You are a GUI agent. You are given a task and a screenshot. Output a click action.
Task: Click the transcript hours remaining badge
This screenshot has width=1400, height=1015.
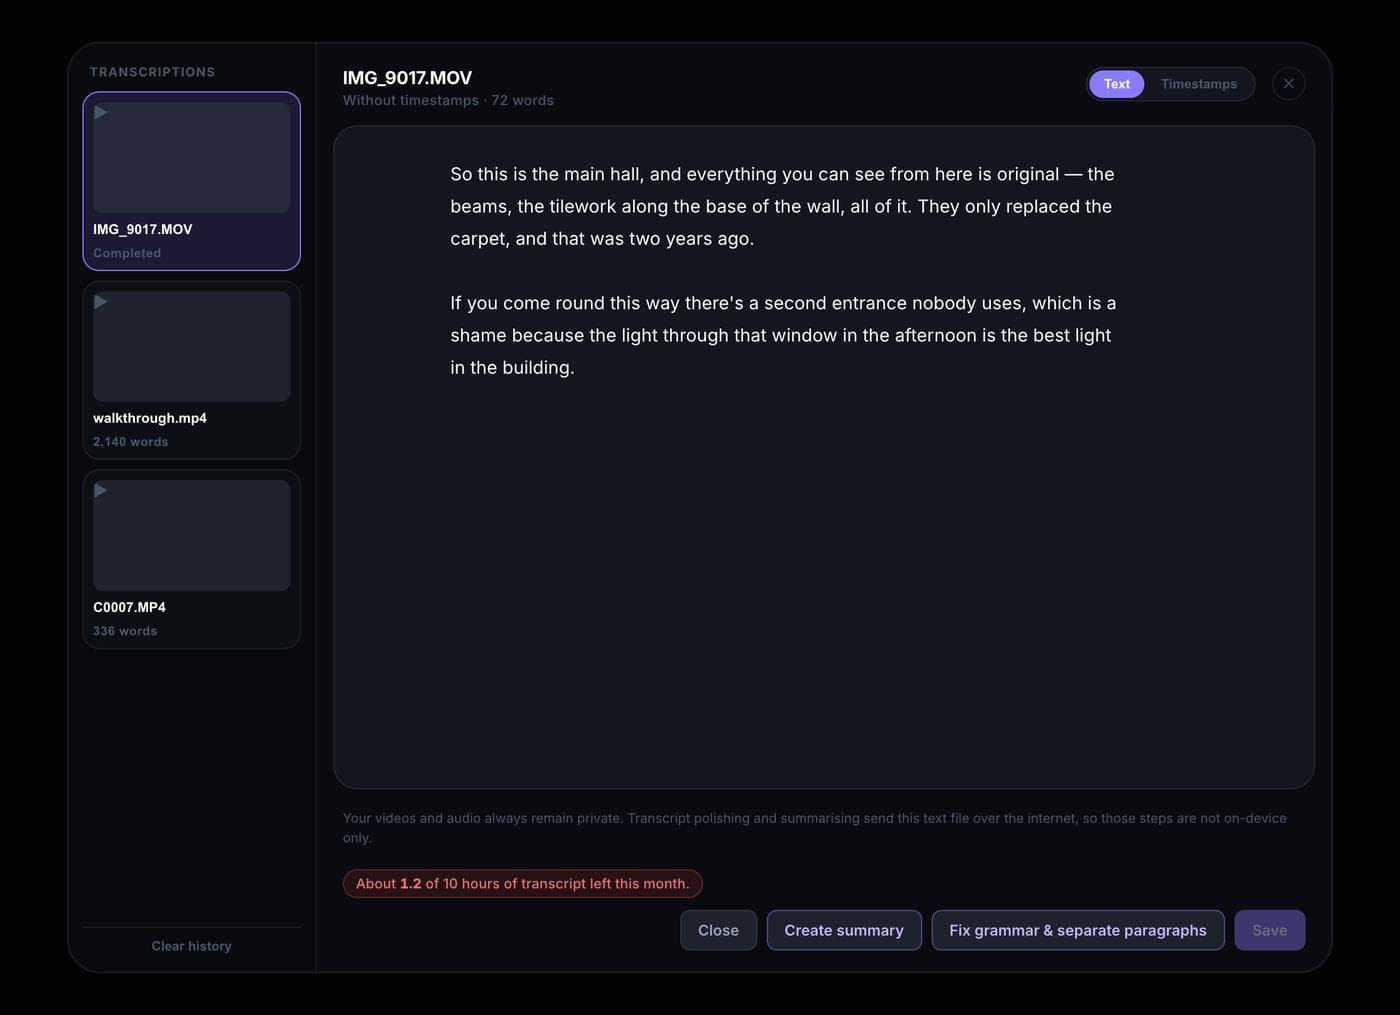[x=523, y=884]
